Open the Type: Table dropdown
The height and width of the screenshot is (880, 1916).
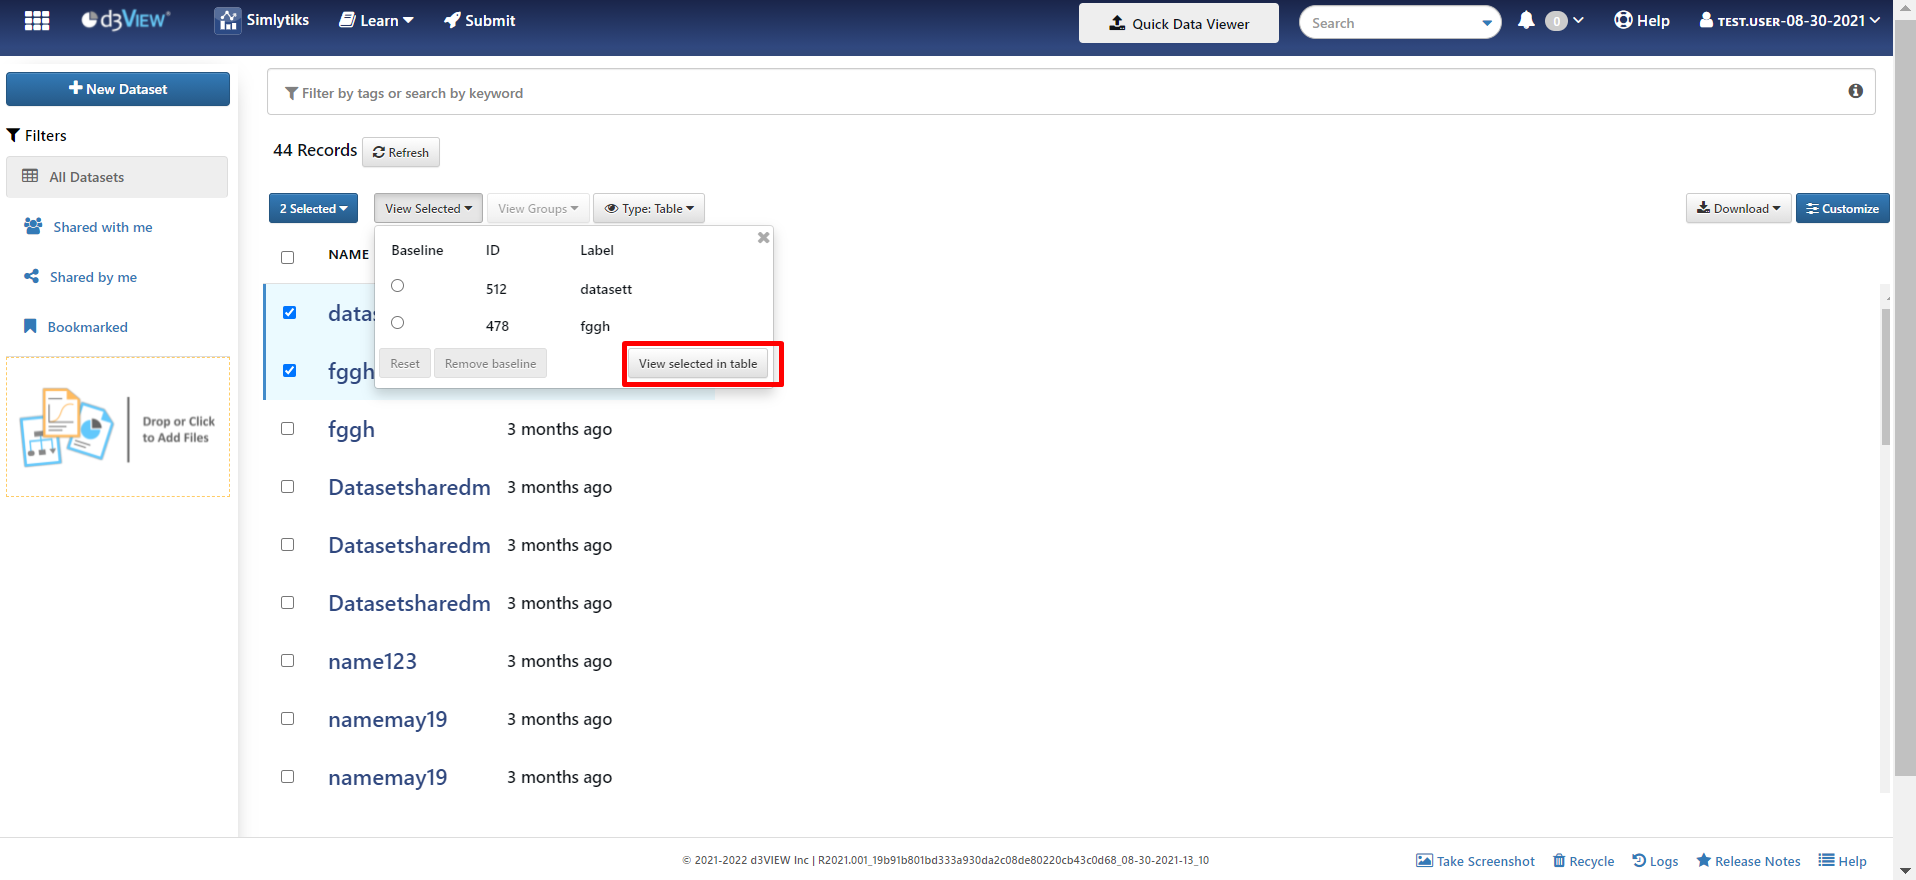pyautogui.click(x=649, y=209)
